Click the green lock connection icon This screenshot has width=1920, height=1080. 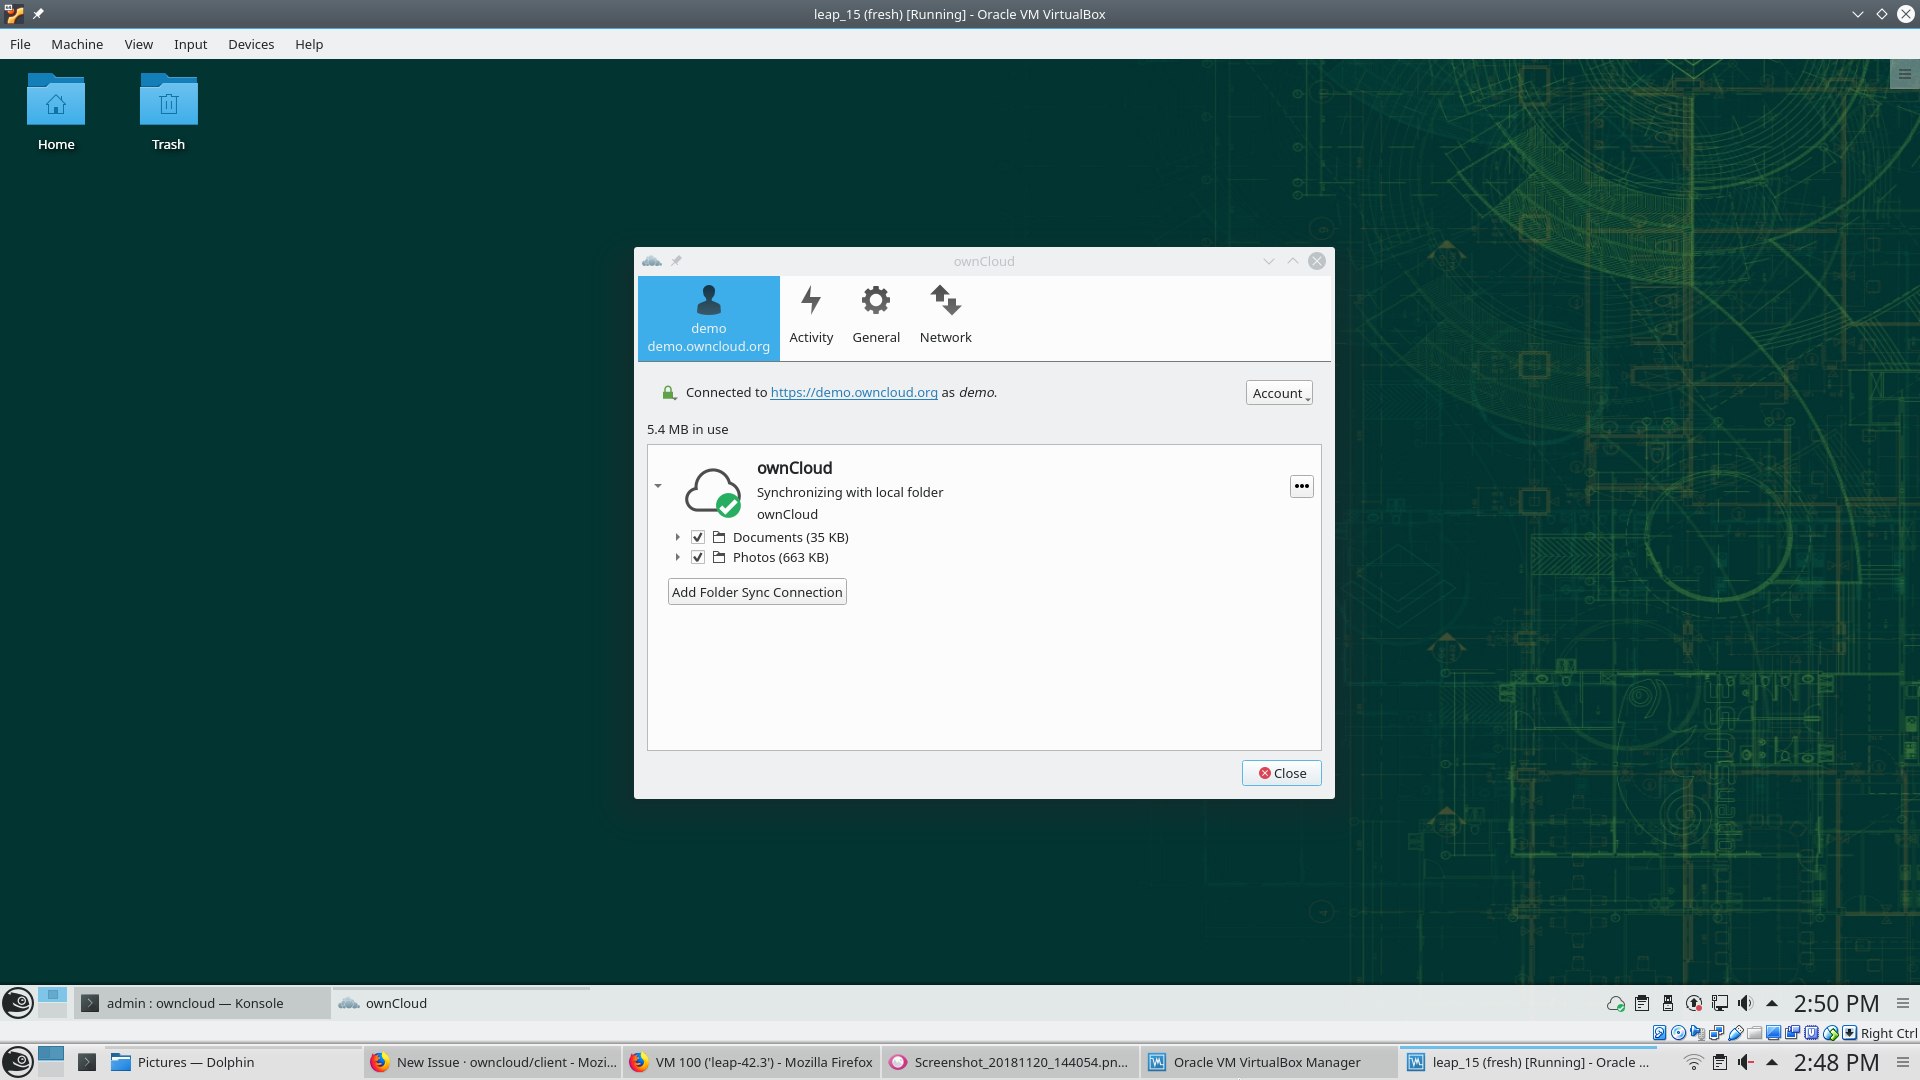pyautogui.click(x=669, y=393)
